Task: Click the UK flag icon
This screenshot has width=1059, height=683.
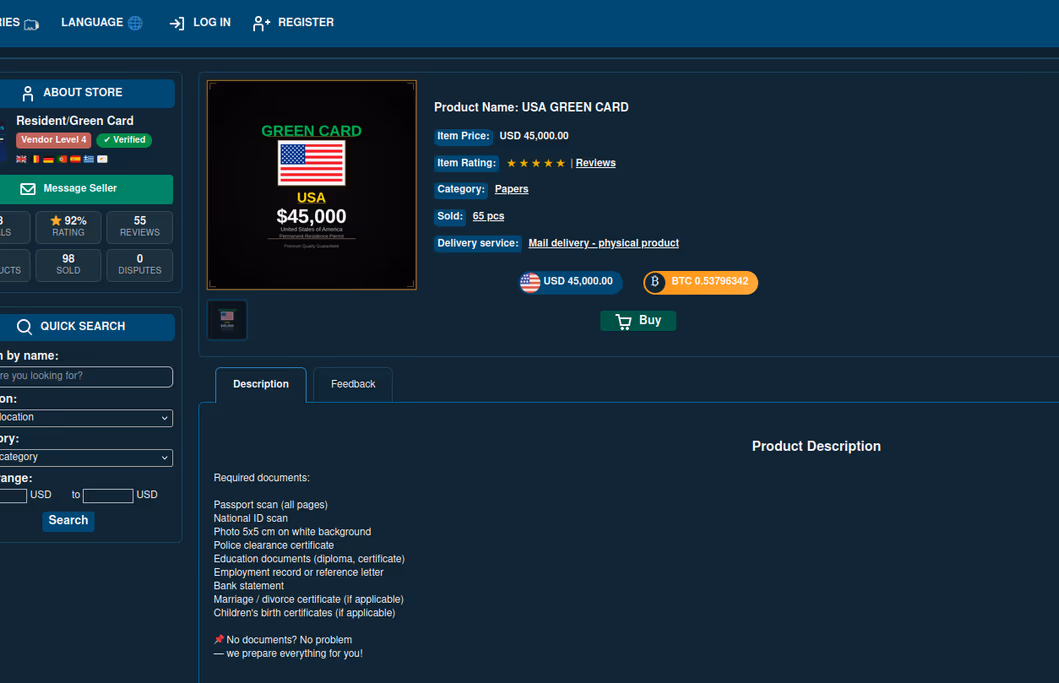Action: point(22,159)
